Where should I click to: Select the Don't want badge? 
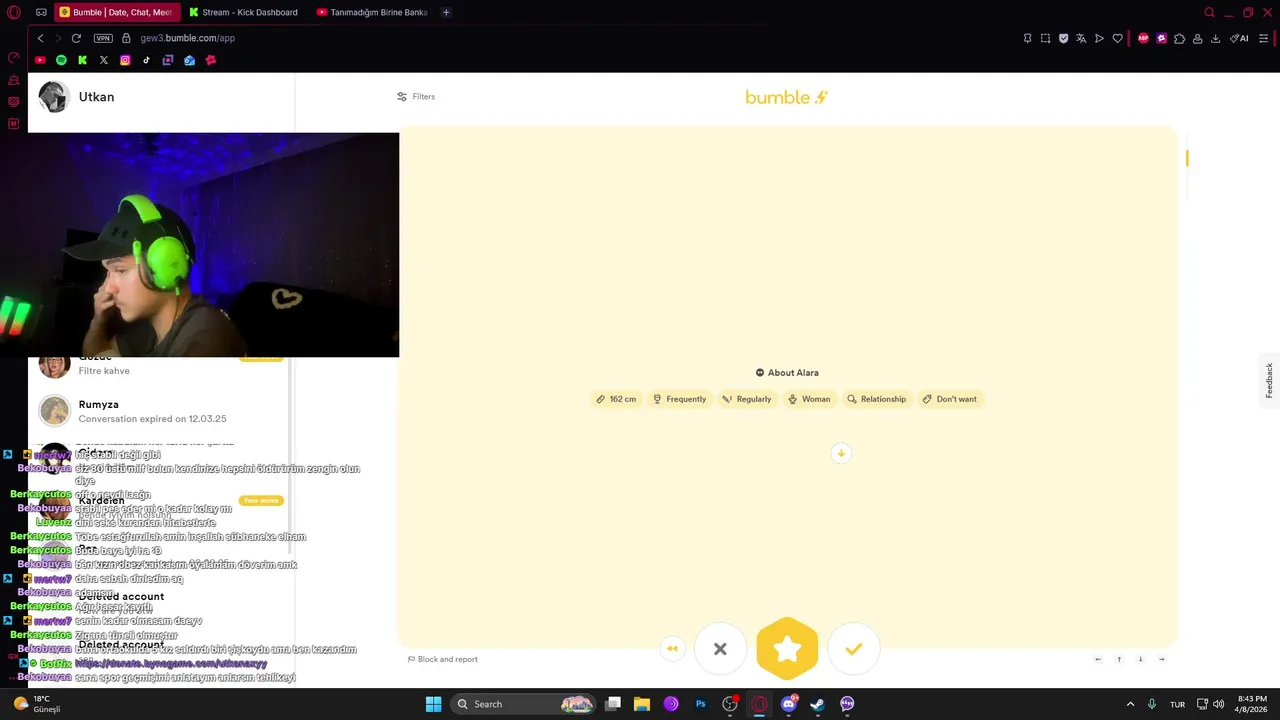pos(949,399)
